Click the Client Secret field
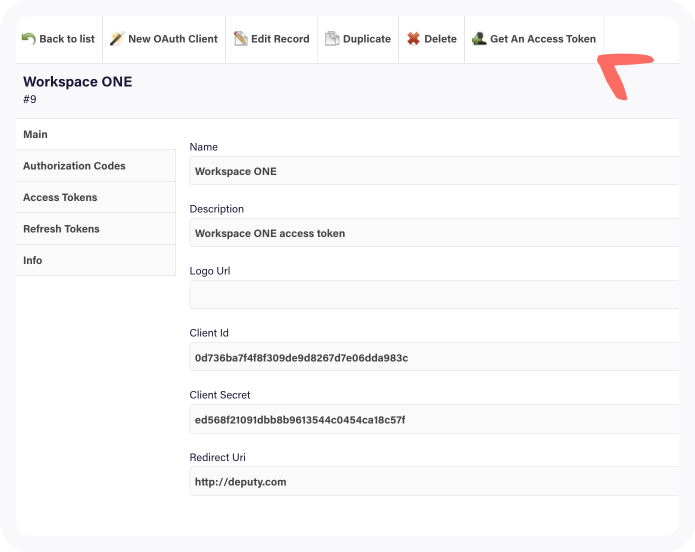This screenshot has height=552, width=695. tap(434, 419)
